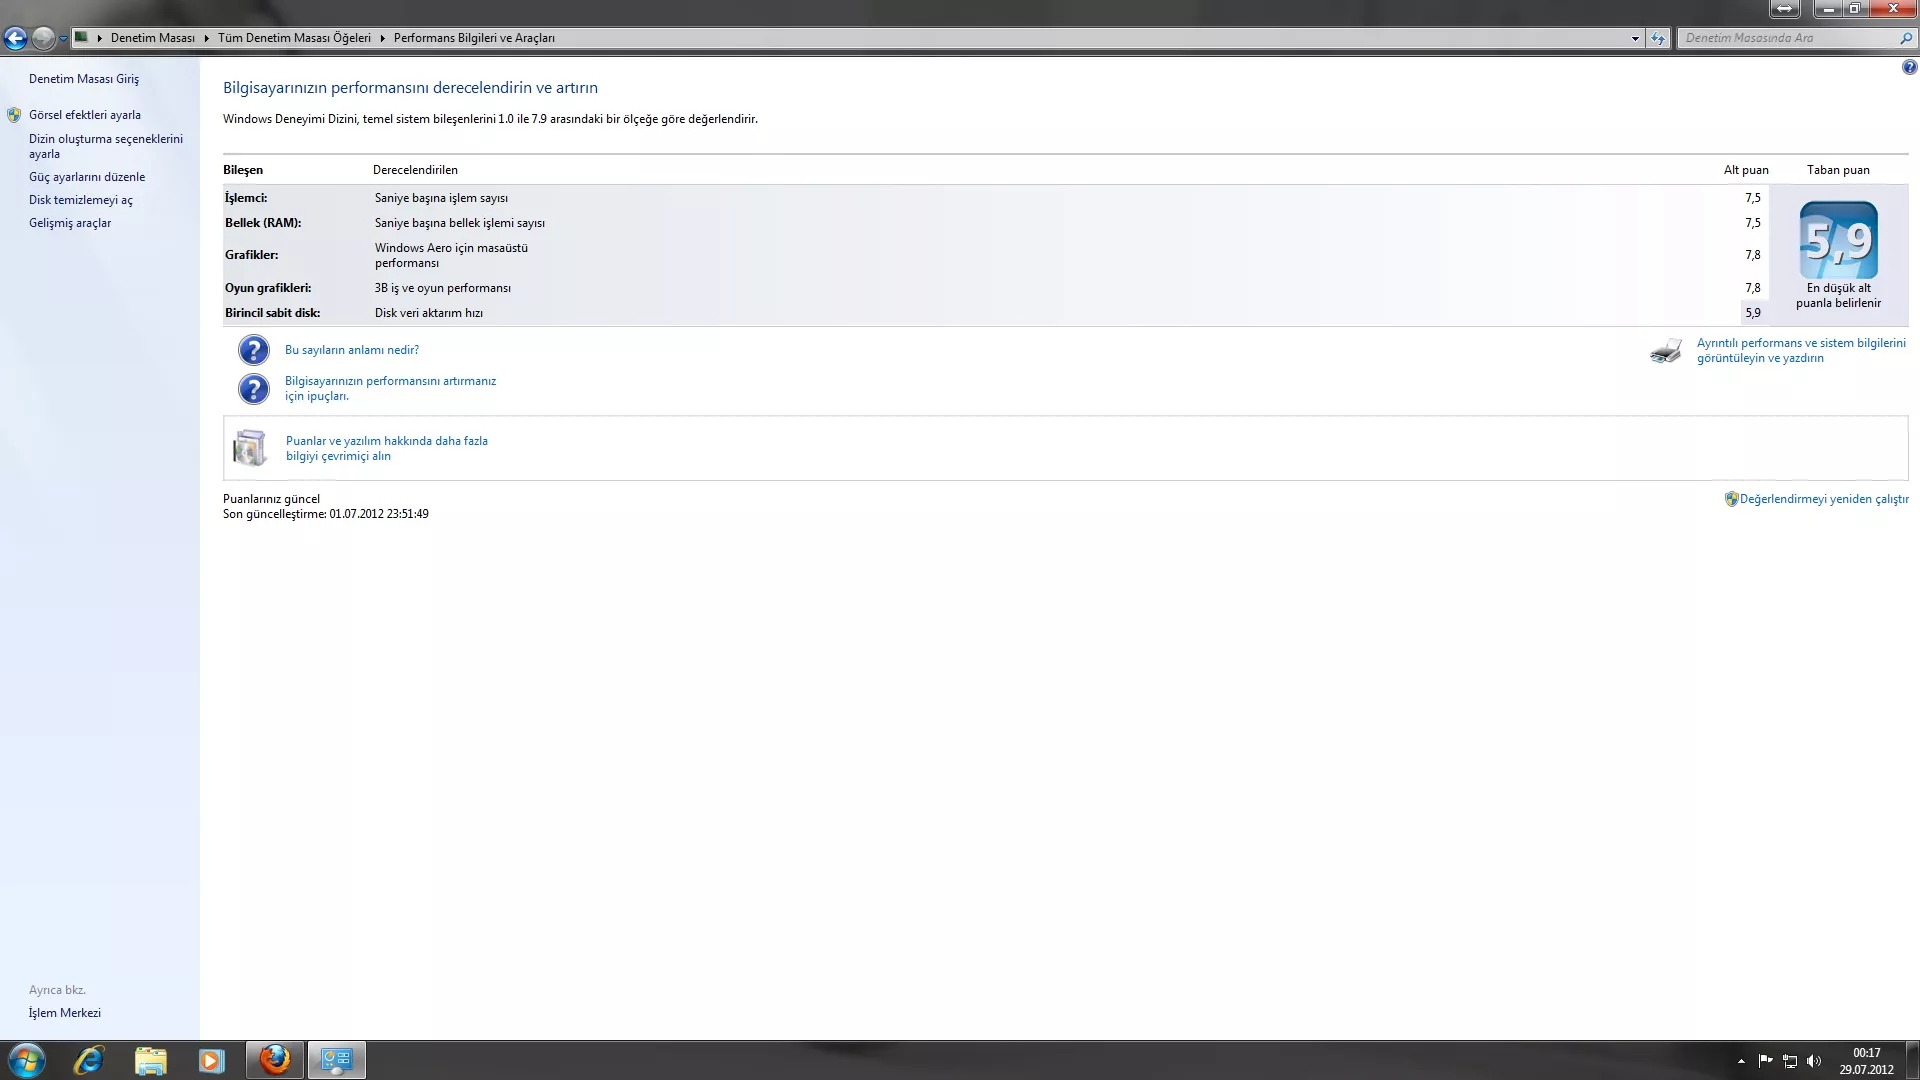Image resolution: width=1920 pixels, height=1080 pixels.
Task: Click the Forward navigation arrow
Action: click(x=43, y=39)
